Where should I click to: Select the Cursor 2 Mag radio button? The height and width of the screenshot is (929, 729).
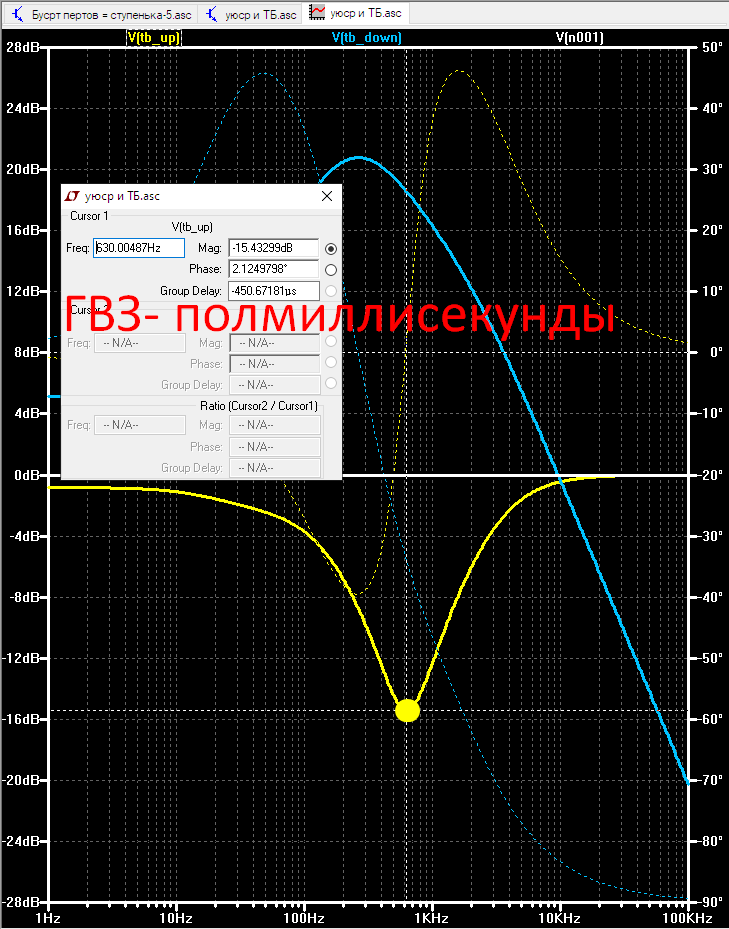(331, 341)
